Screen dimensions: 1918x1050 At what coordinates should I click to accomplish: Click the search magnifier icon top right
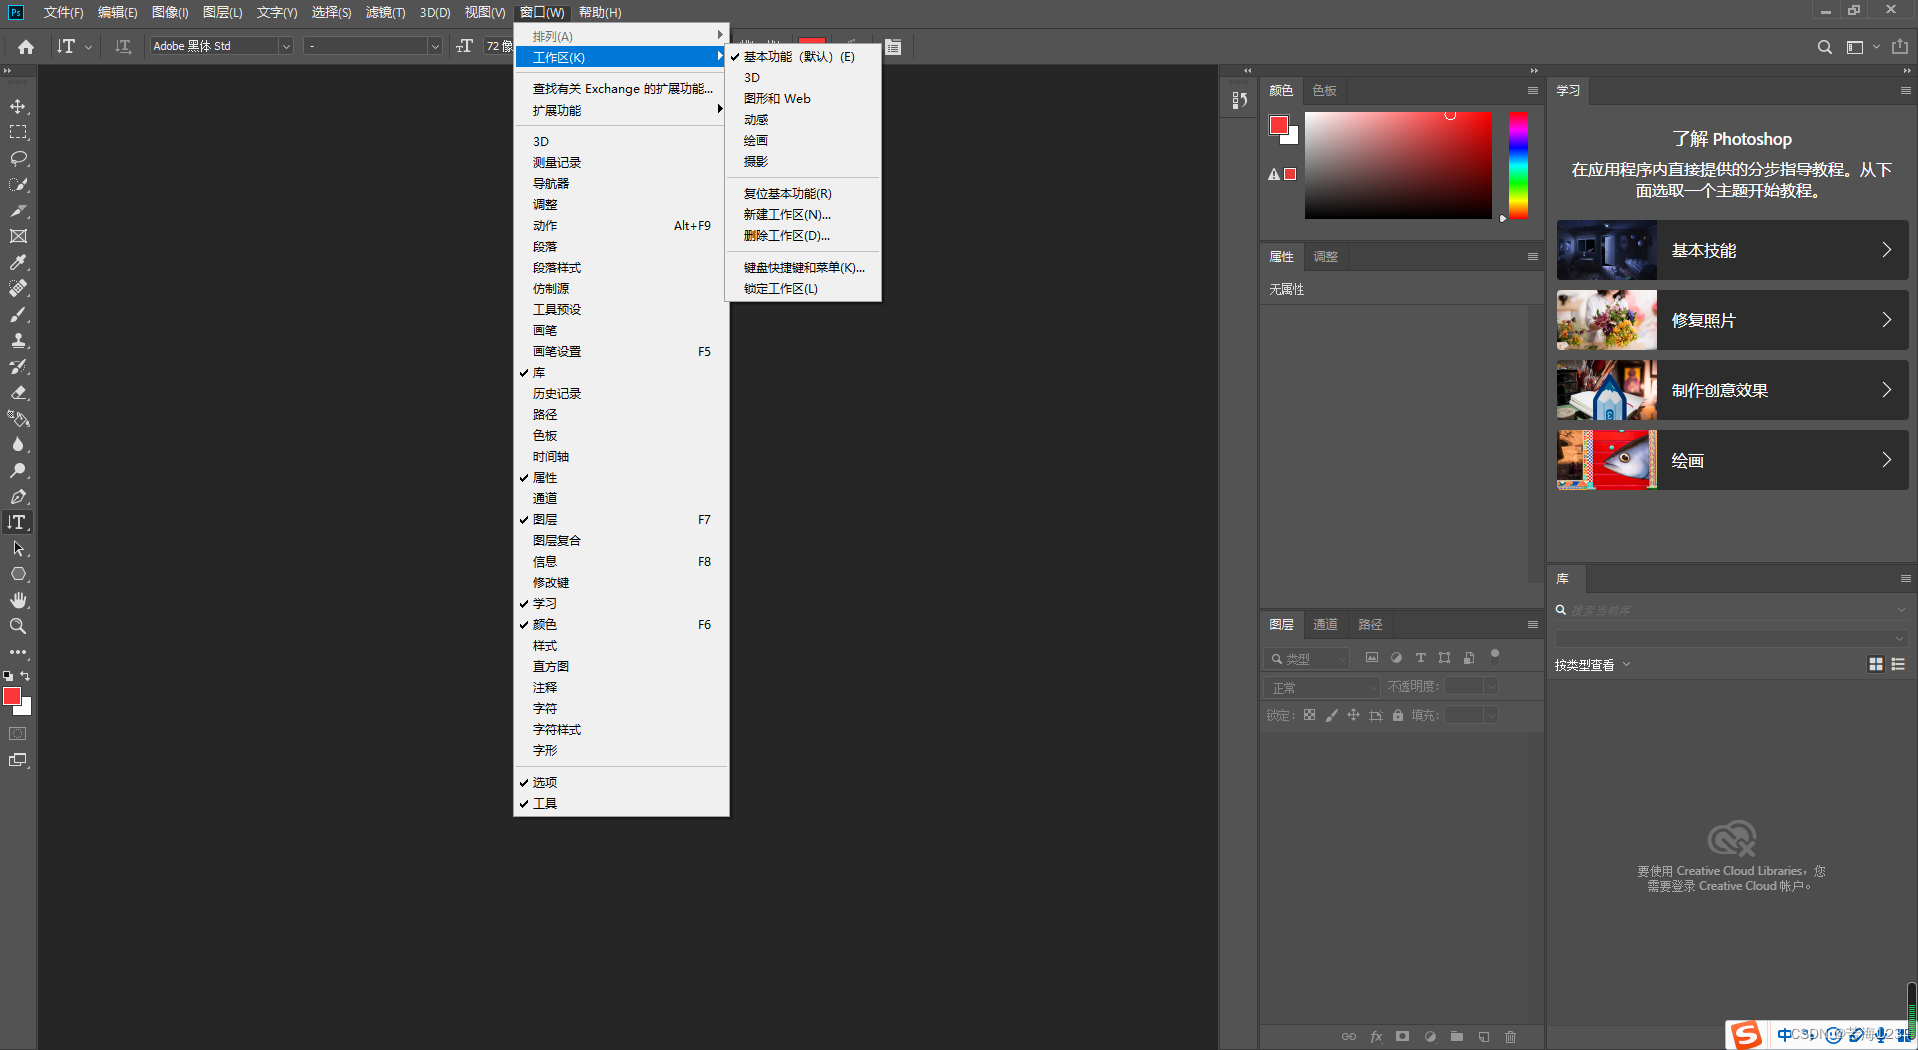[1824, 47]
